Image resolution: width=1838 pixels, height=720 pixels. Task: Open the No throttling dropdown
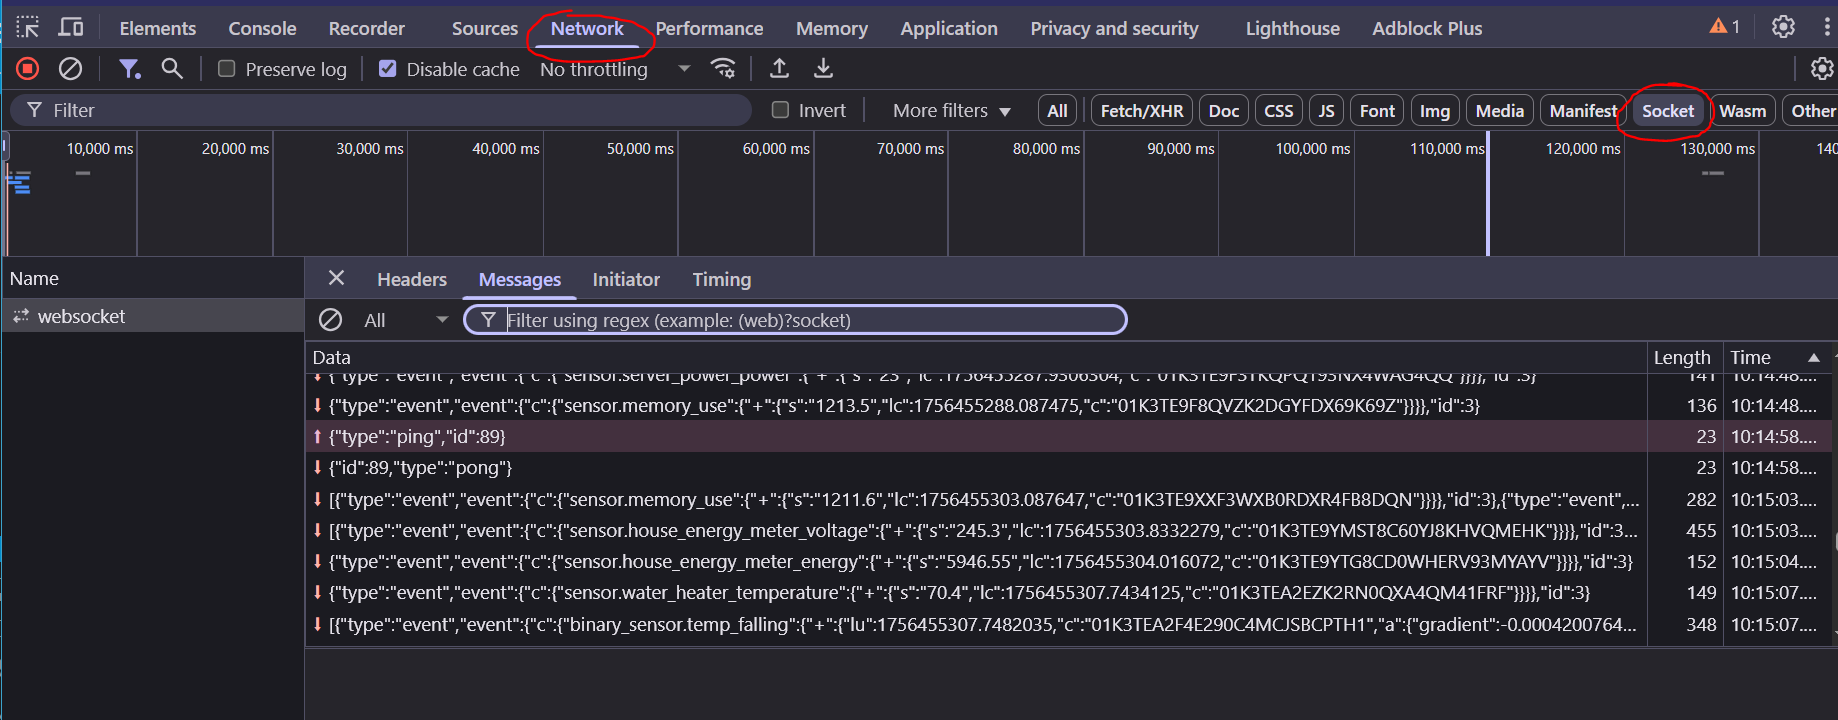(x=614, y=69)
